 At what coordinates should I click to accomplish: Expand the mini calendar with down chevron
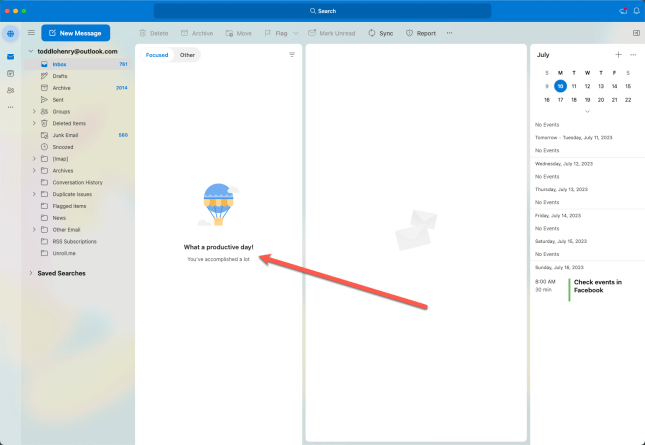[x=587, y=111]
